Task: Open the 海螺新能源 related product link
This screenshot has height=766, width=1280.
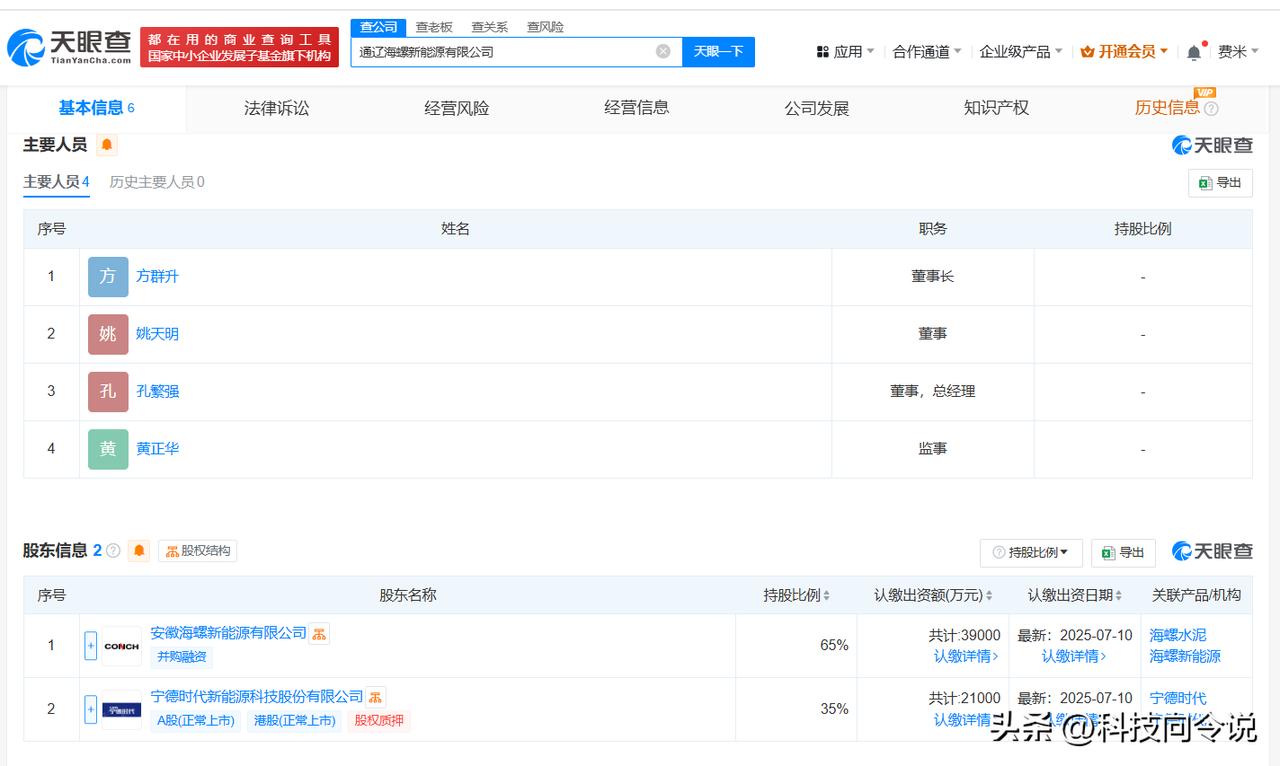Action: (x=1185, y=656)
